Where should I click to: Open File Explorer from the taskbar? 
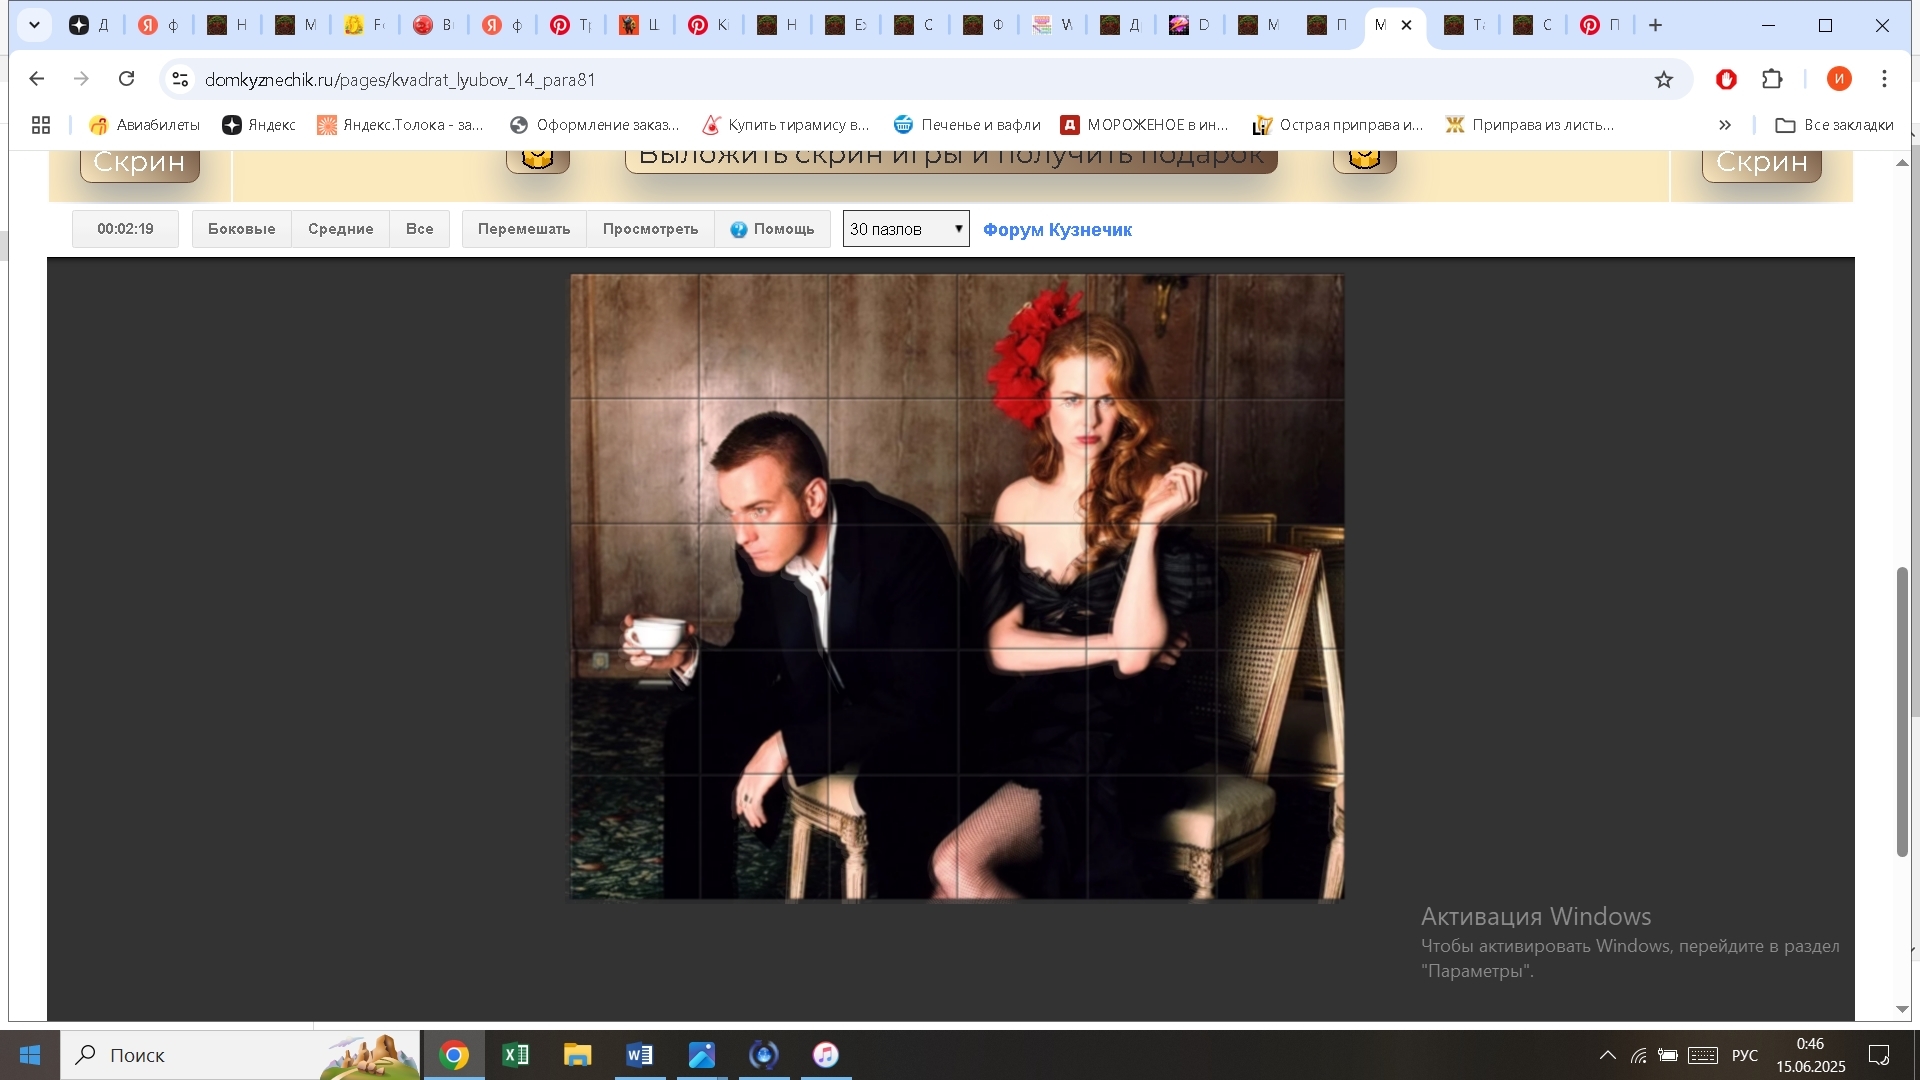click(x=578, y=1055)
